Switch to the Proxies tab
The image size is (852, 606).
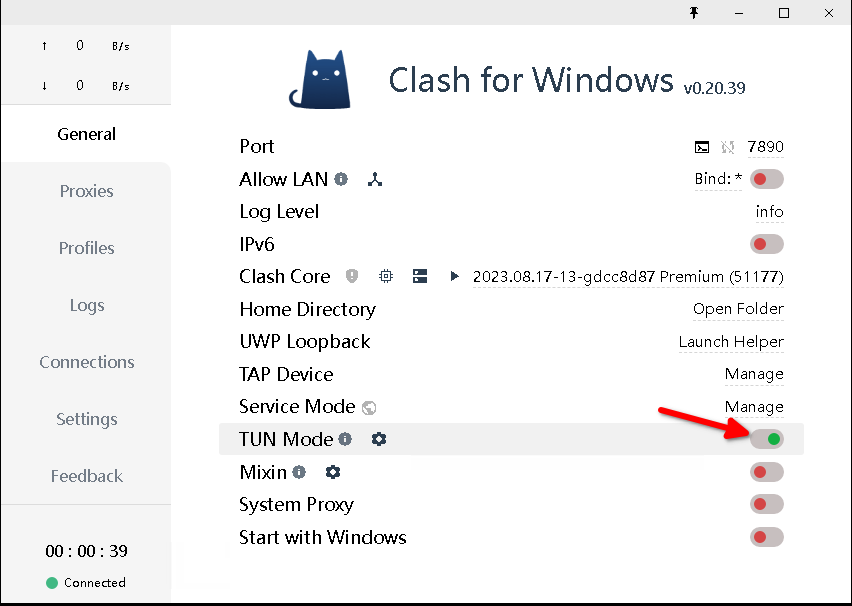[86, 191]
